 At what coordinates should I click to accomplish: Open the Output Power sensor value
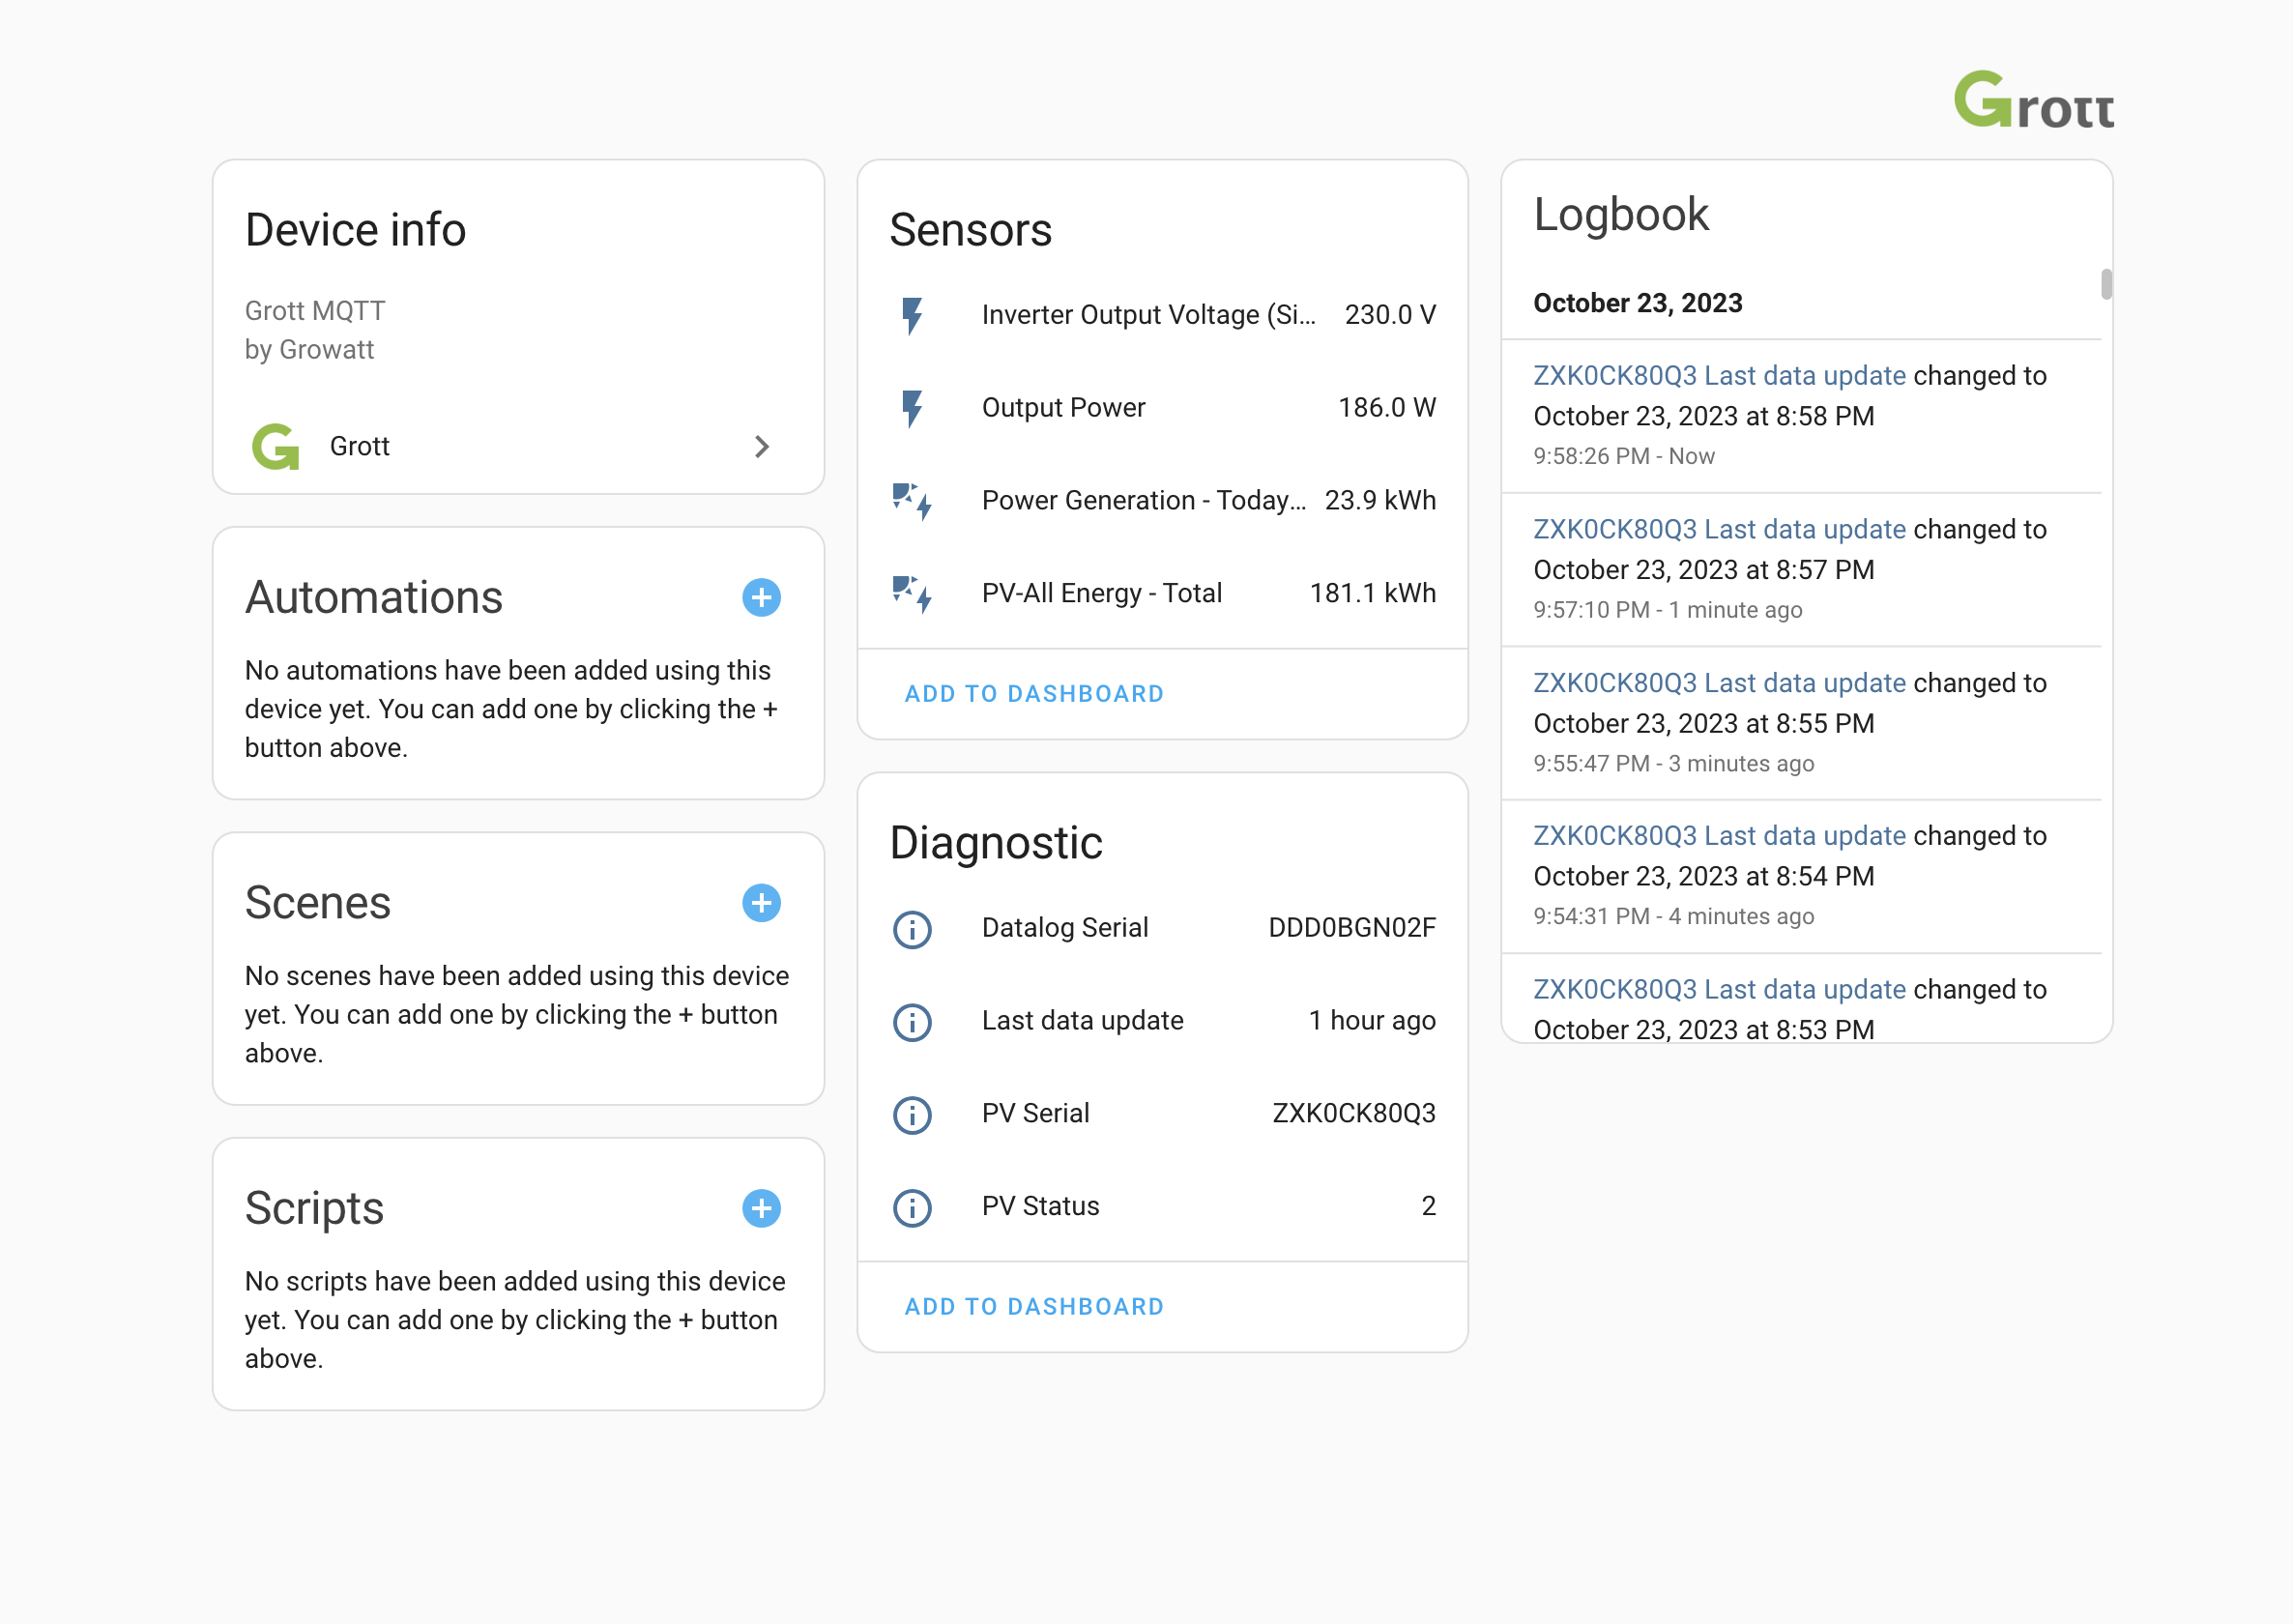pos(1386,408)
